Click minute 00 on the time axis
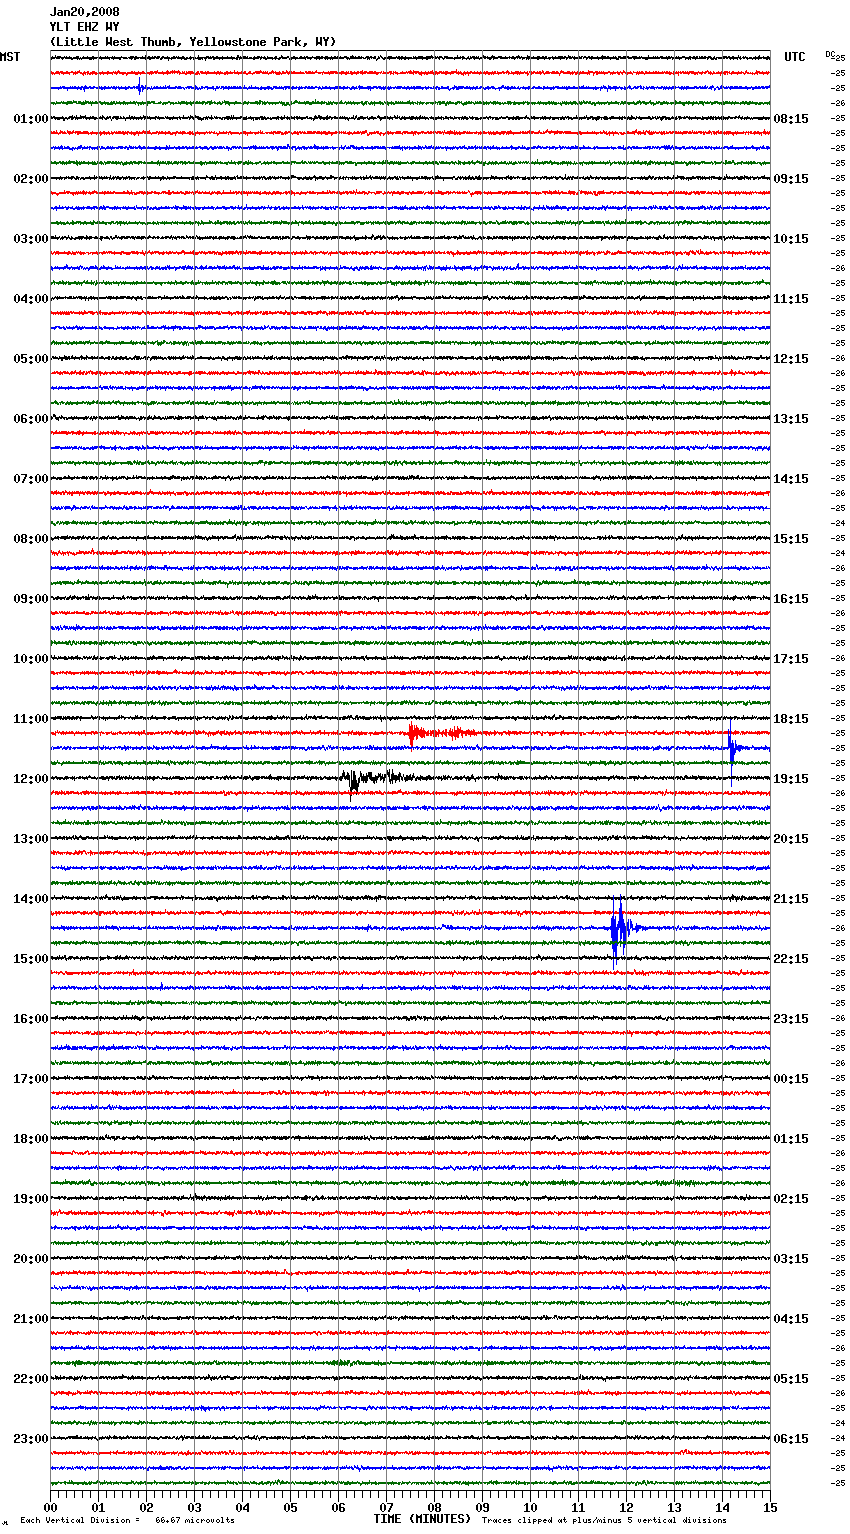 point(50,1507)
